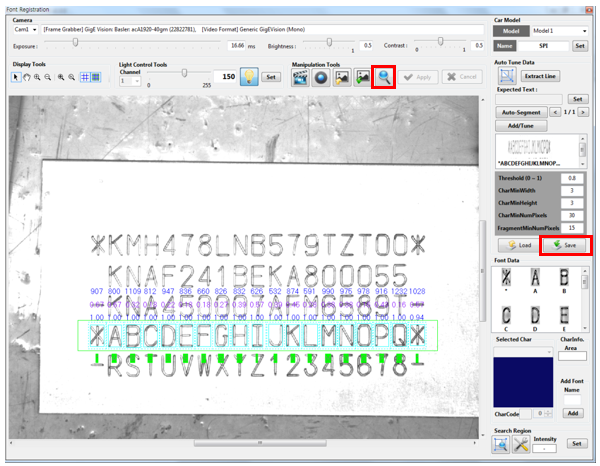This screenshot has width=600, height=466.
Task: Click the blue sphere manipulation tool
Action: pyautogui.click(x=320, y=77)
